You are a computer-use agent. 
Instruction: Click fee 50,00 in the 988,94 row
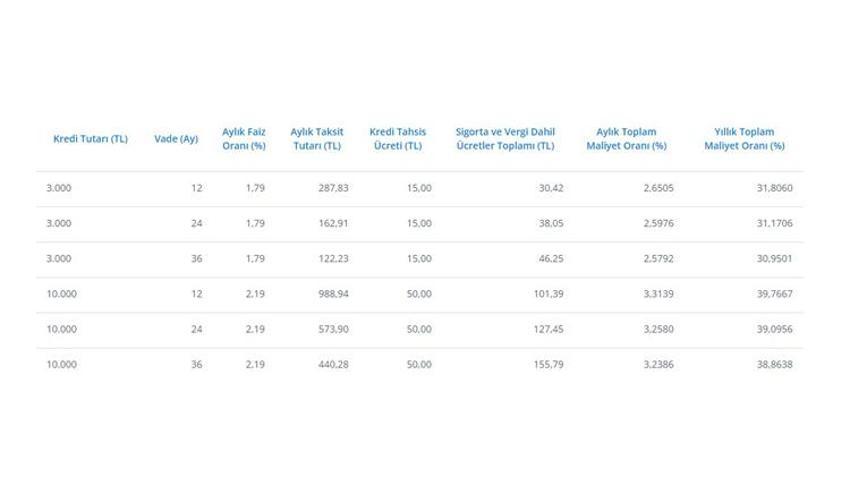point(420,294)
